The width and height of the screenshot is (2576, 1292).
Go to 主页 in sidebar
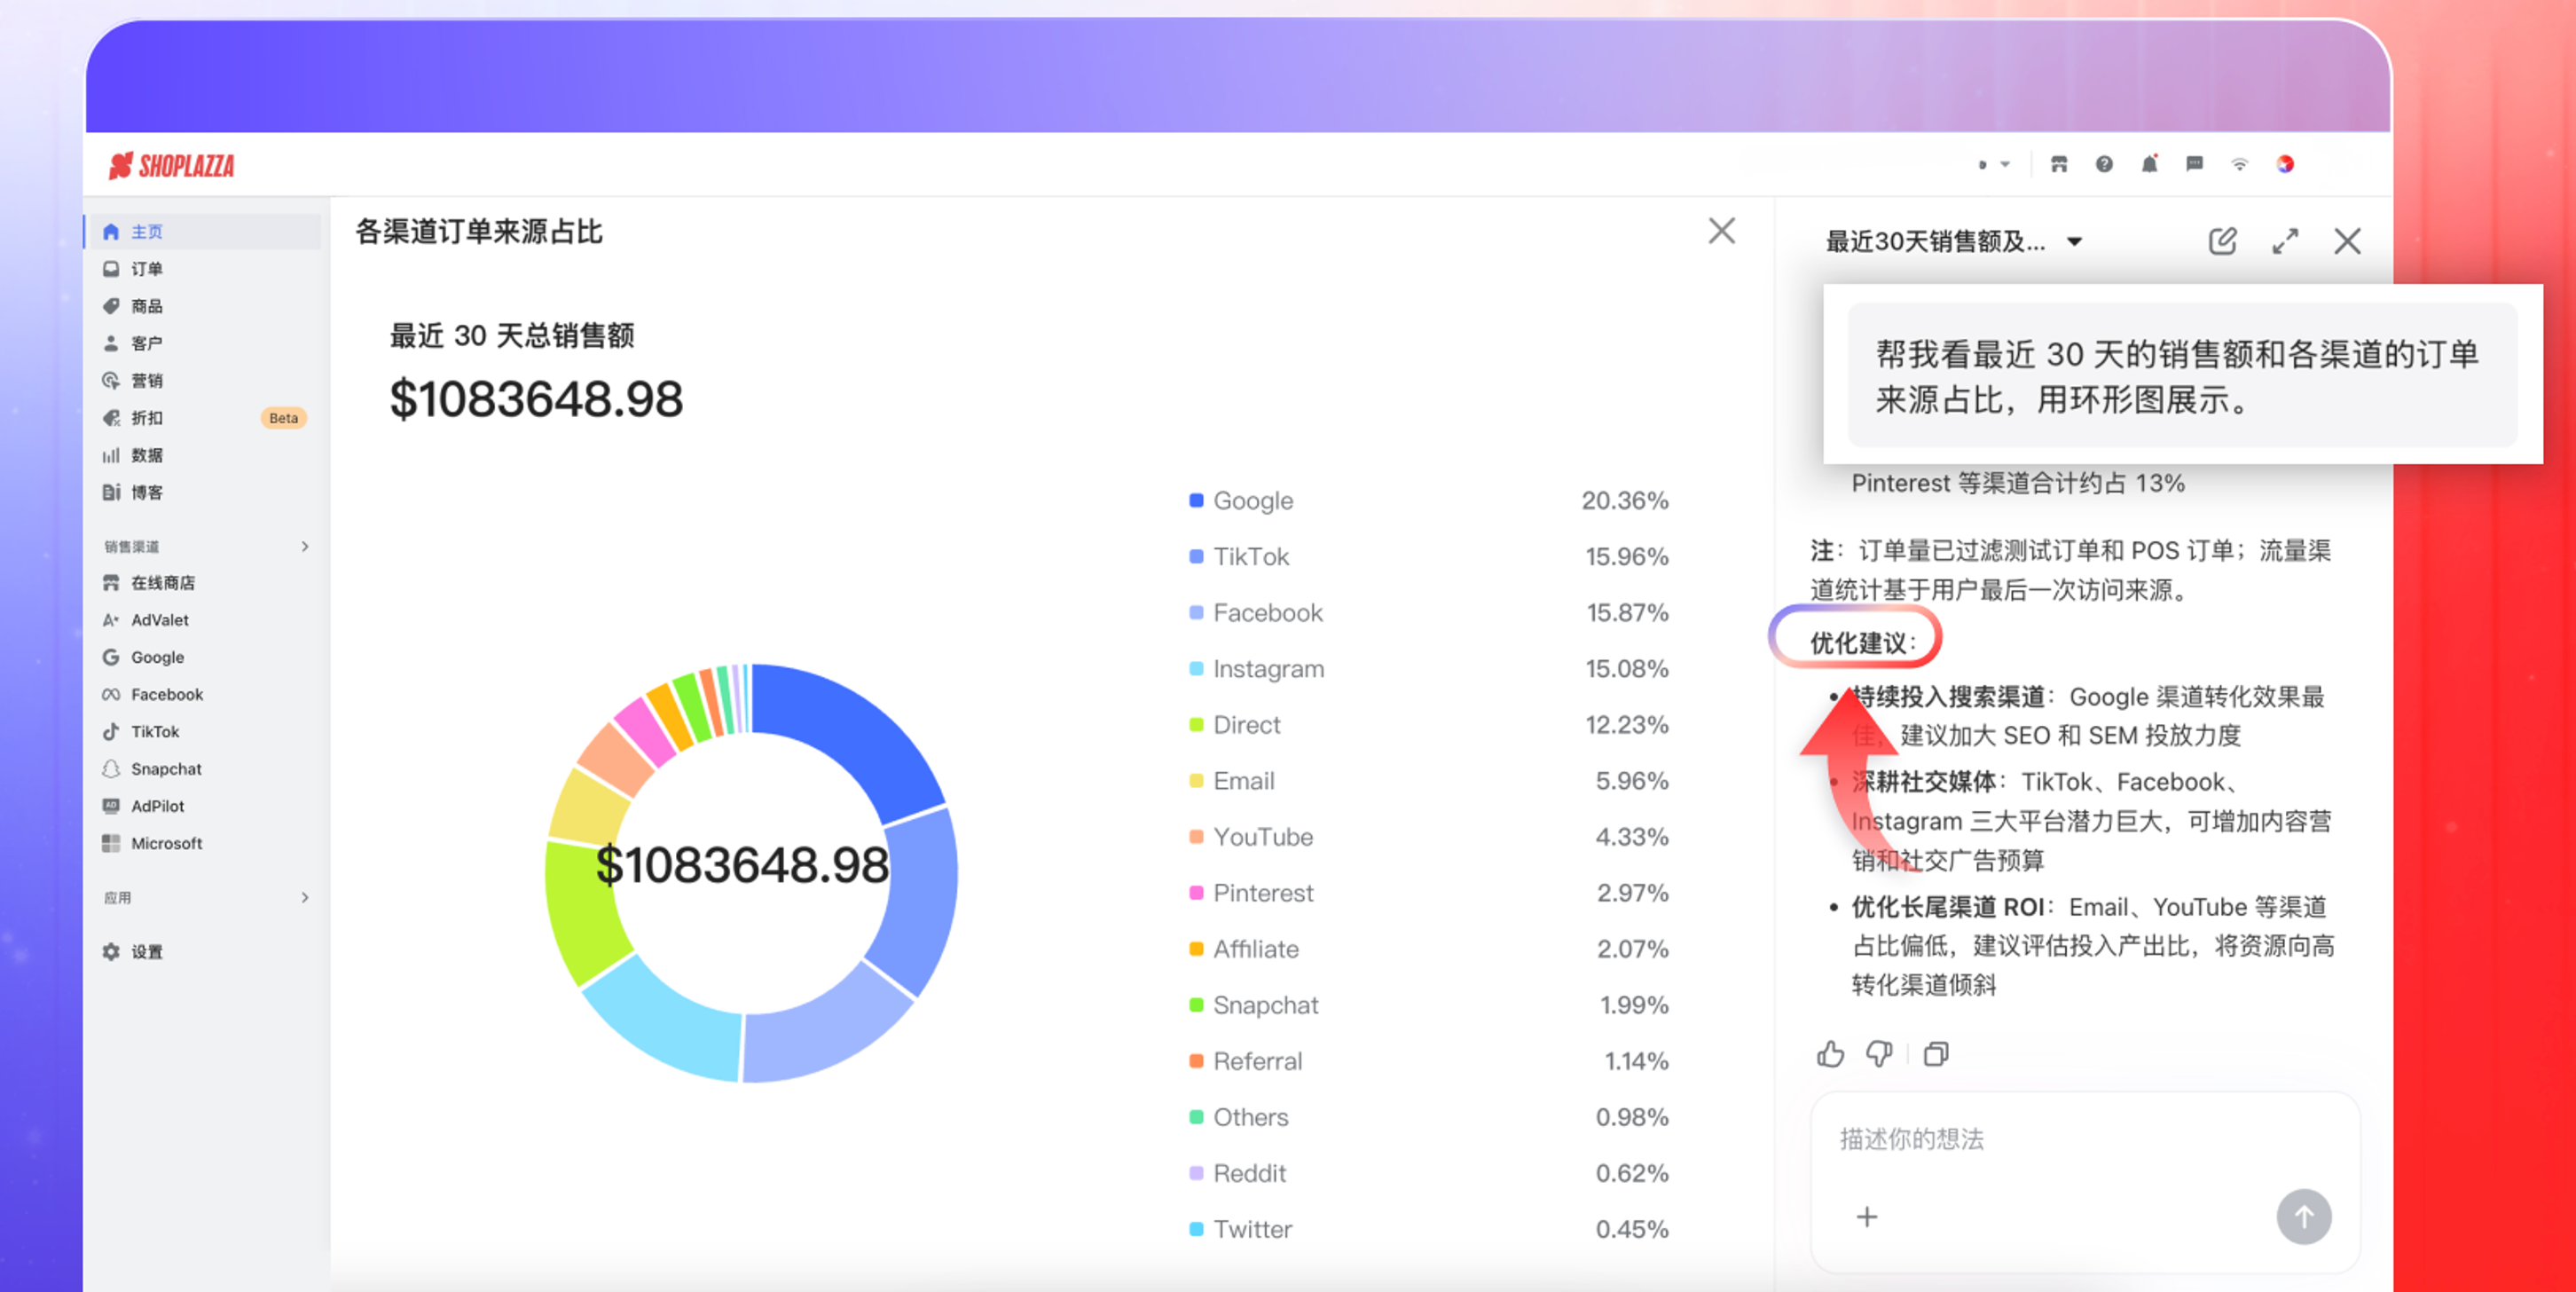click(204, 231)
